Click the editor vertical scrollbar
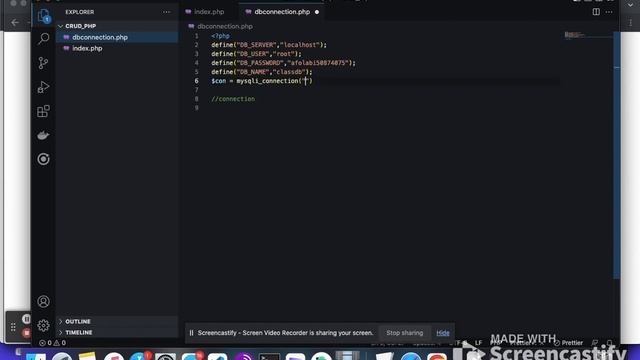 point(617,155)
